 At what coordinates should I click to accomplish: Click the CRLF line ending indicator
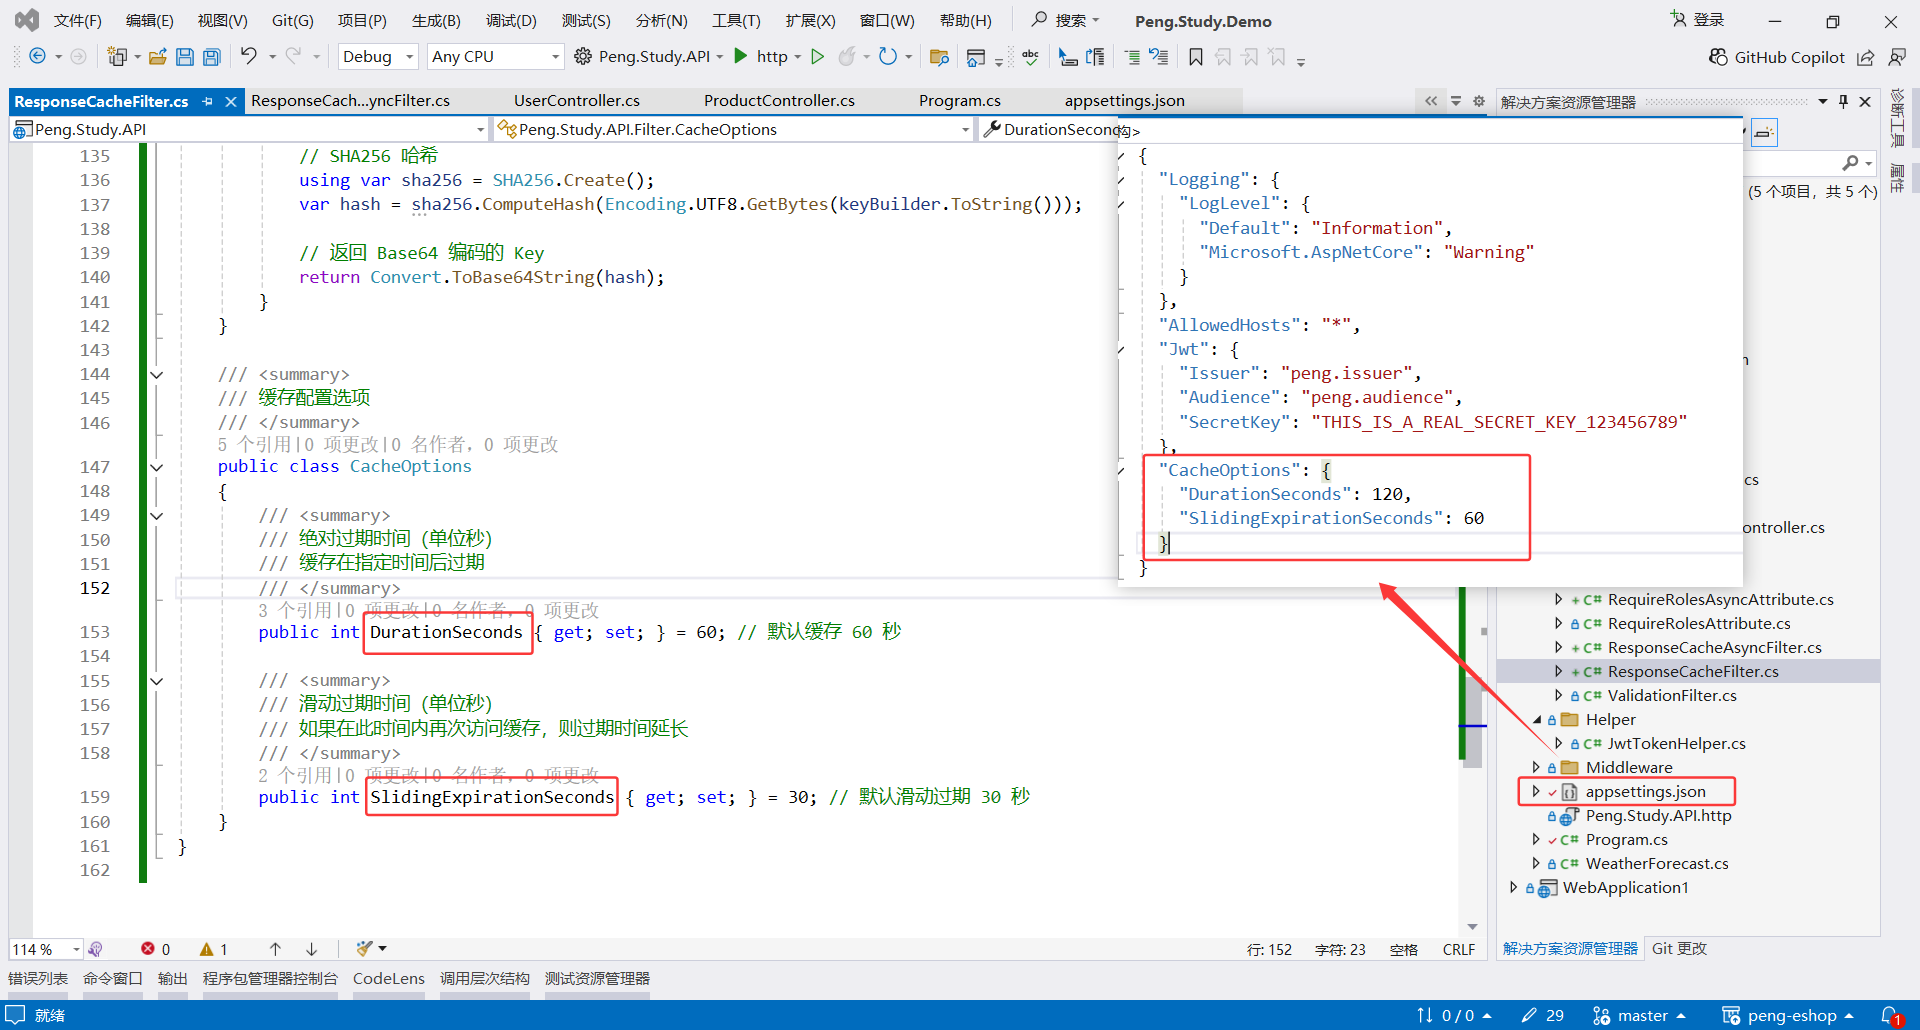[x=1459, y=950]
